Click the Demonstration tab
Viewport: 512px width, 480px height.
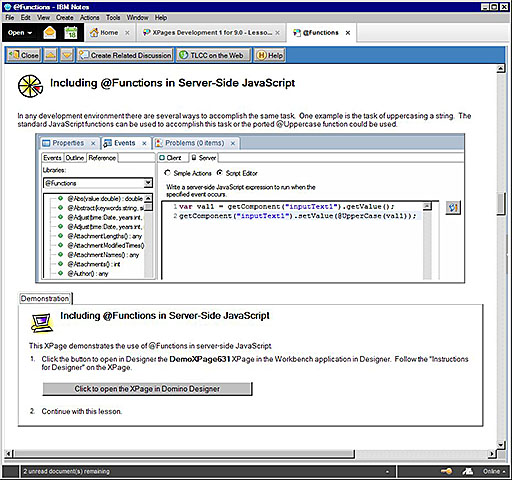[x=45, y=298]
